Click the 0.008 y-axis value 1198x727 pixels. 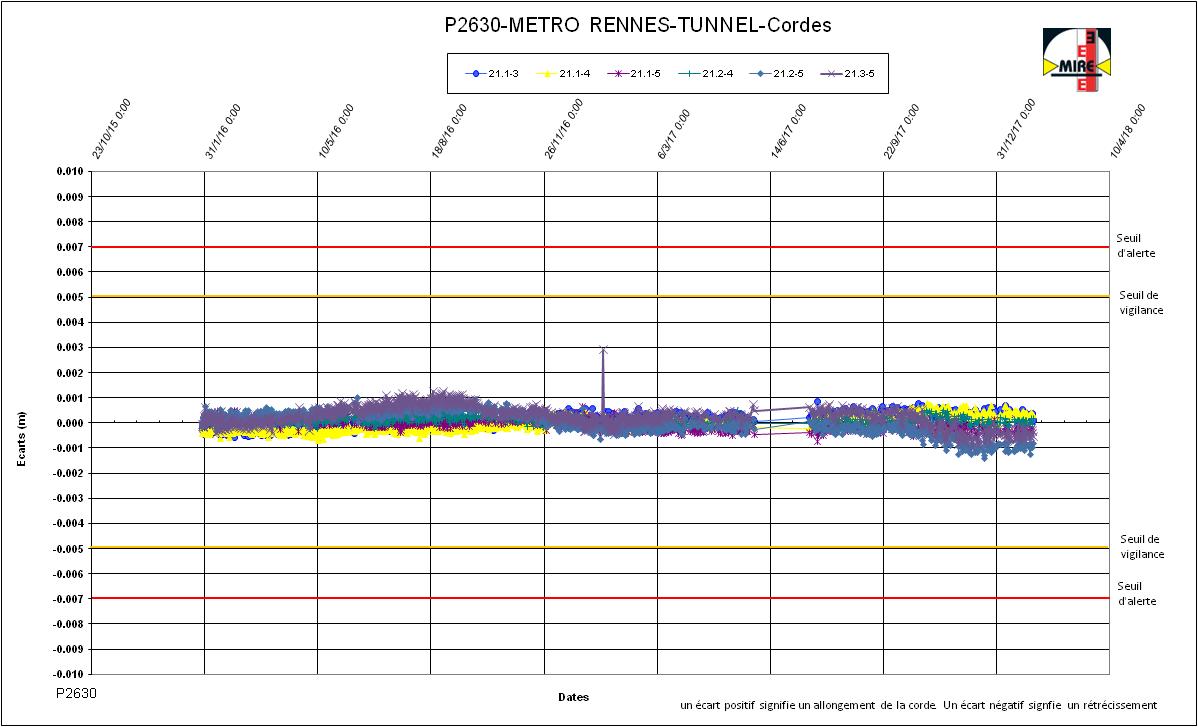(x=69, y=221)
